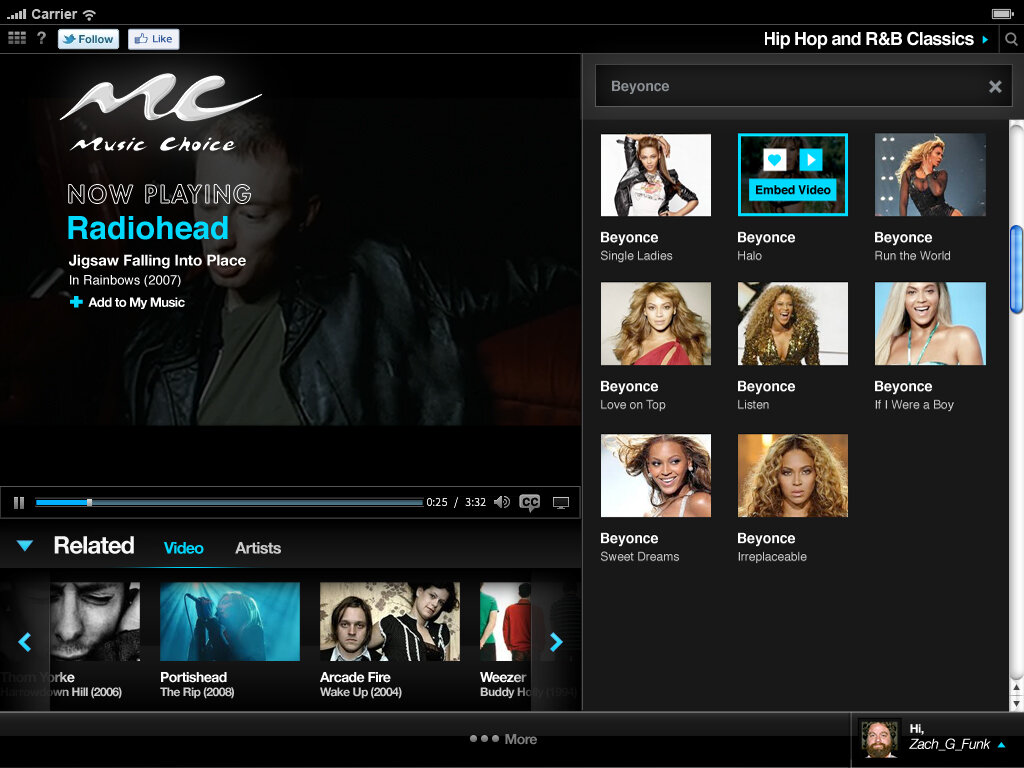This screenshot has height=768, width=1024.
Task: Click the Add to My Music plus icon
Action: point(76,302)
